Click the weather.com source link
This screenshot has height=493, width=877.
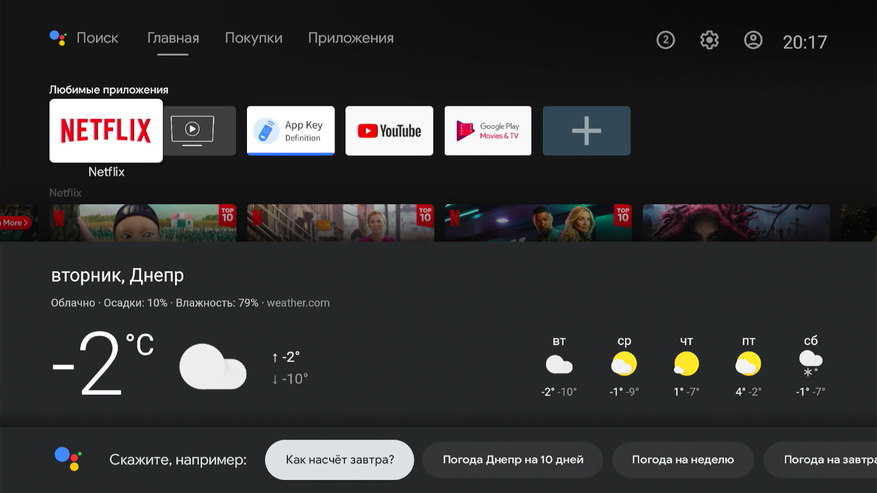(x=298, y=303)
